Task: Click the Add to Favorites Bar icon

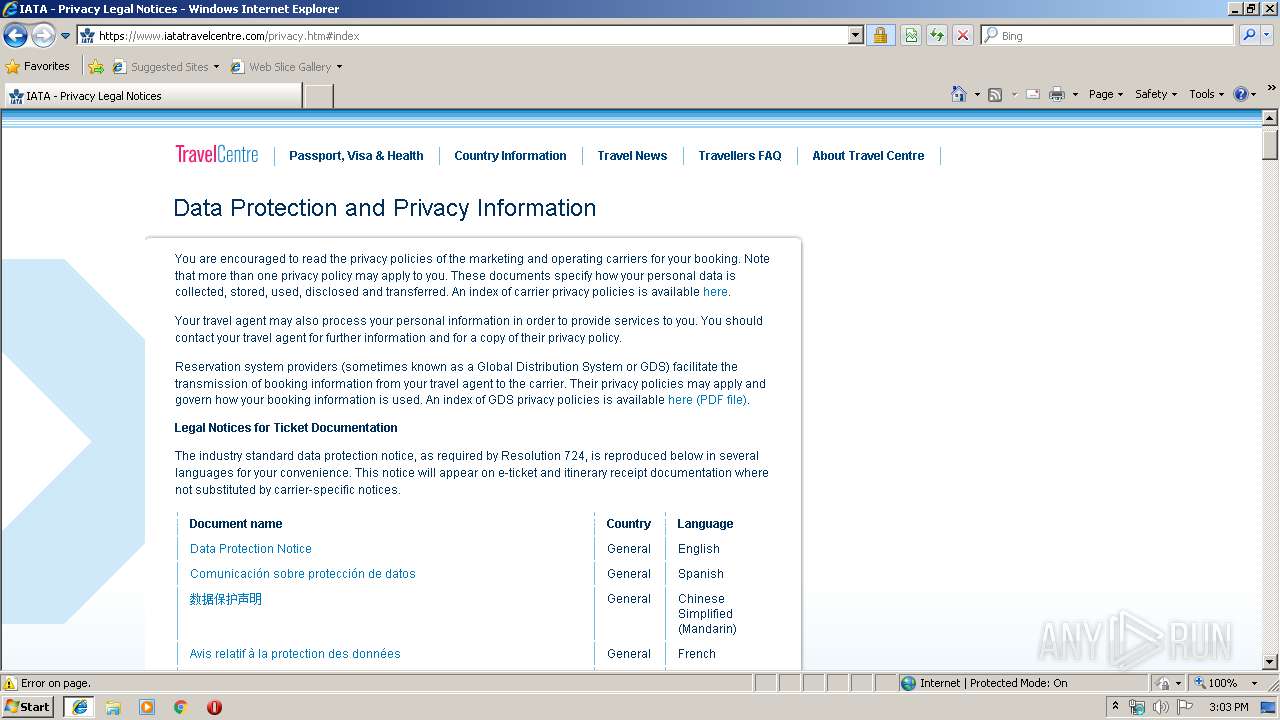Action: 96,67
